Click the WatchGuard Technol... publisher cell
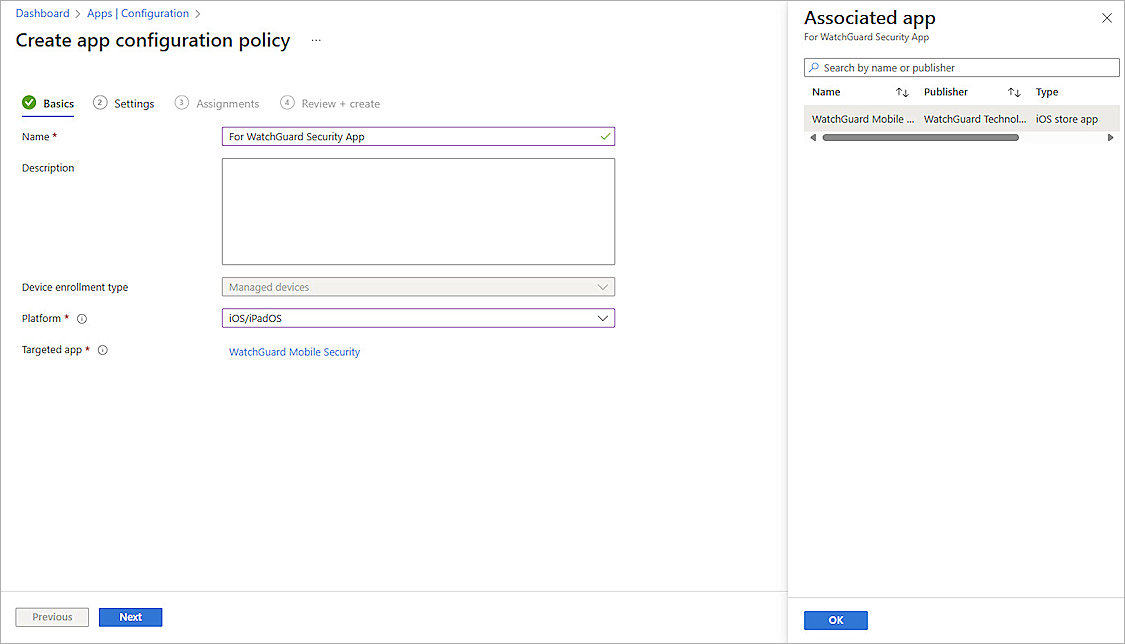Viewport: 1125px width, 644px height. coord(975,119)
